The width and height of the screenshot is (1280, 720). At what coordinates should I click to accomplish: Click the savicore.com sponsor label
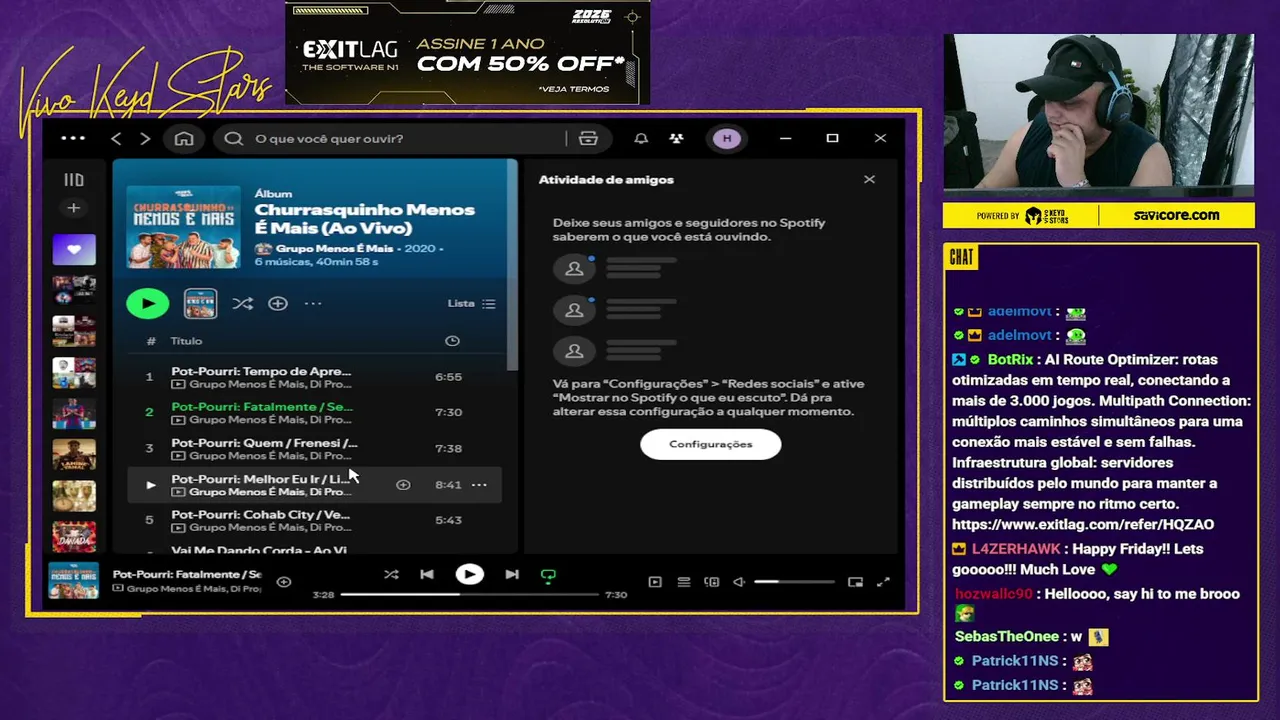1176,215
